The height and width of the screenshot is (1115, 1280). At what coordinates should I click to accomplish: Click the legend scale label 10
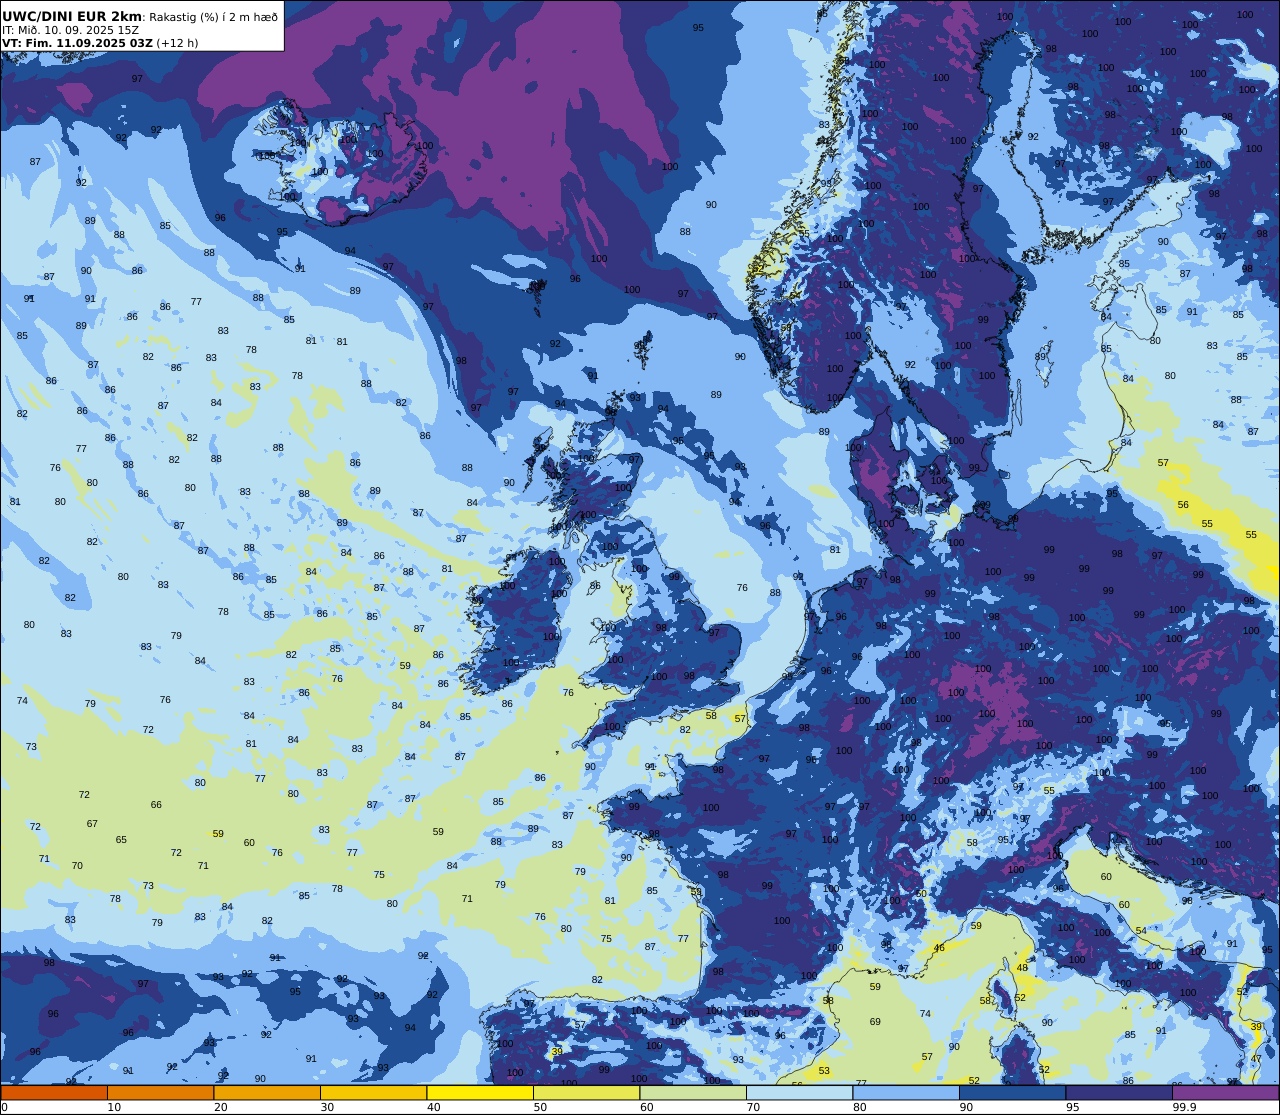point(114,1107)
